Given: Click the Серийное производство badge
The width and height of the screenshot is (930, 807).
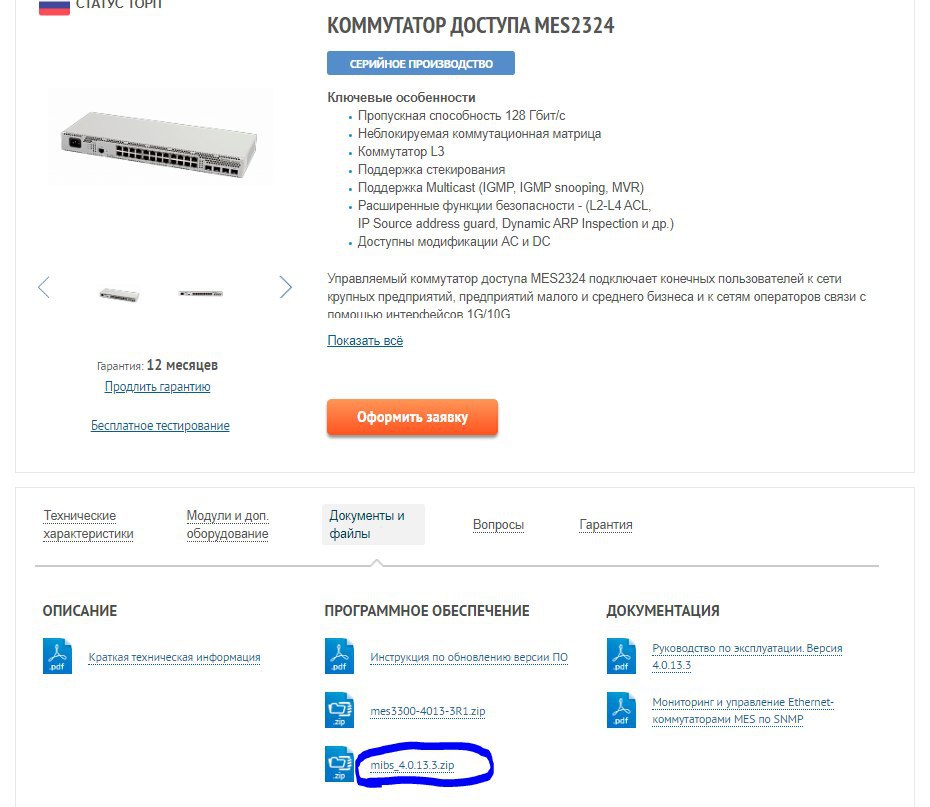Looking at the screenshot, I should pos(421,63).
